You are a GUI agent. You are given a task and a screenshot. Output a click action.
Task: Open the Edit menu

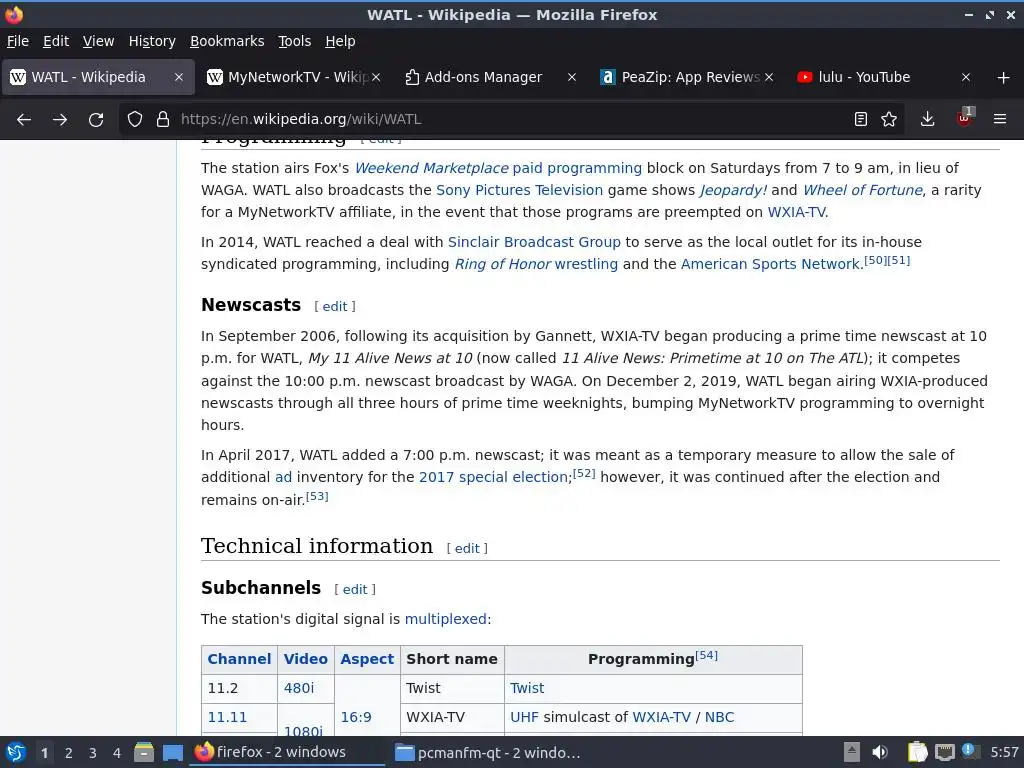tap(56, 41)
